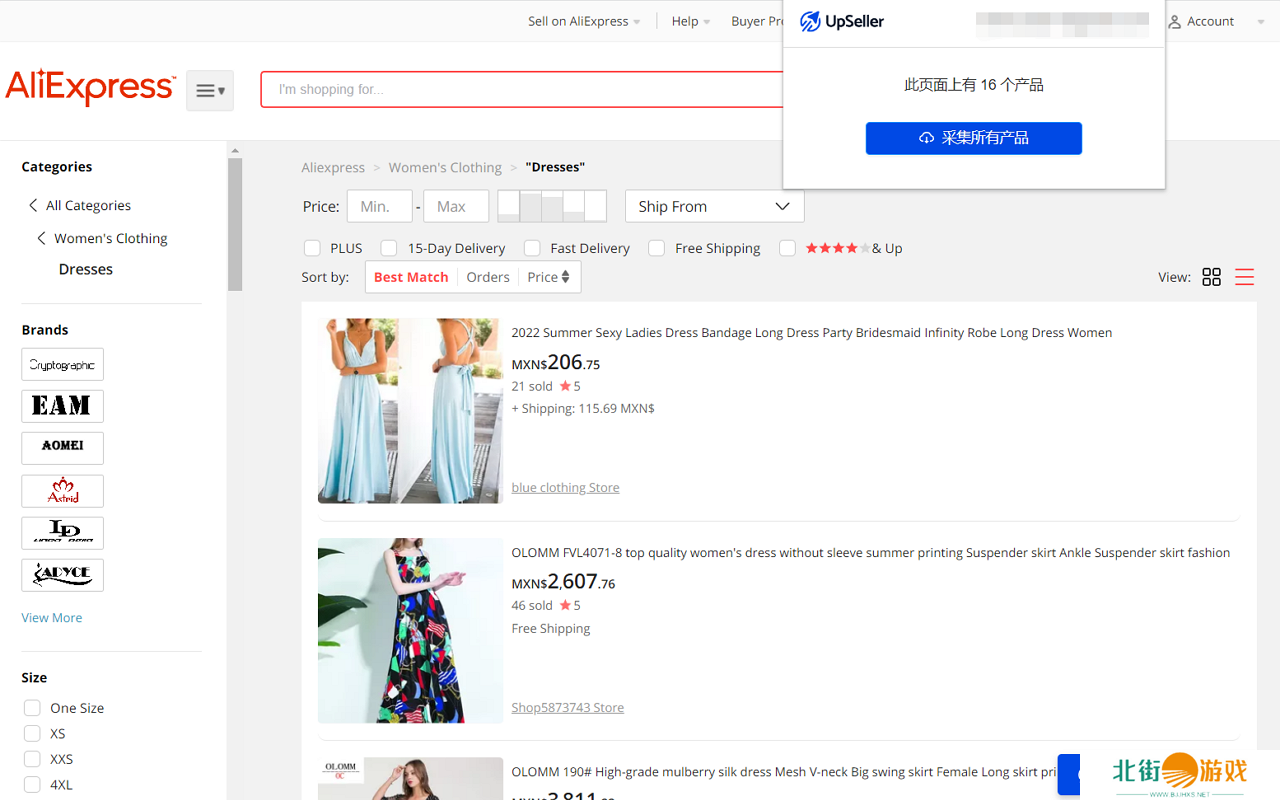Switch to list view icon

click(1244, 277)
